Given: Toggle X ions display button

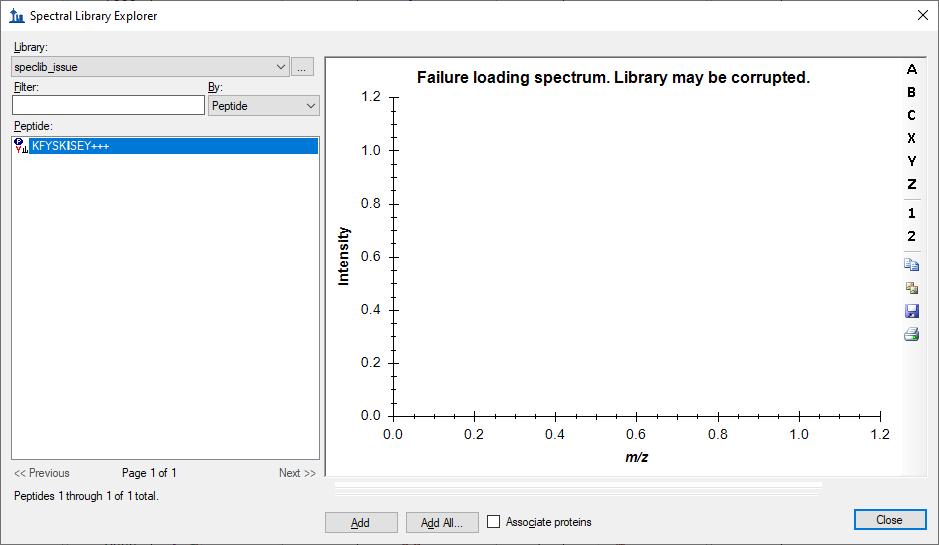Looking at the screenshot, I should (x=911, y=139).
